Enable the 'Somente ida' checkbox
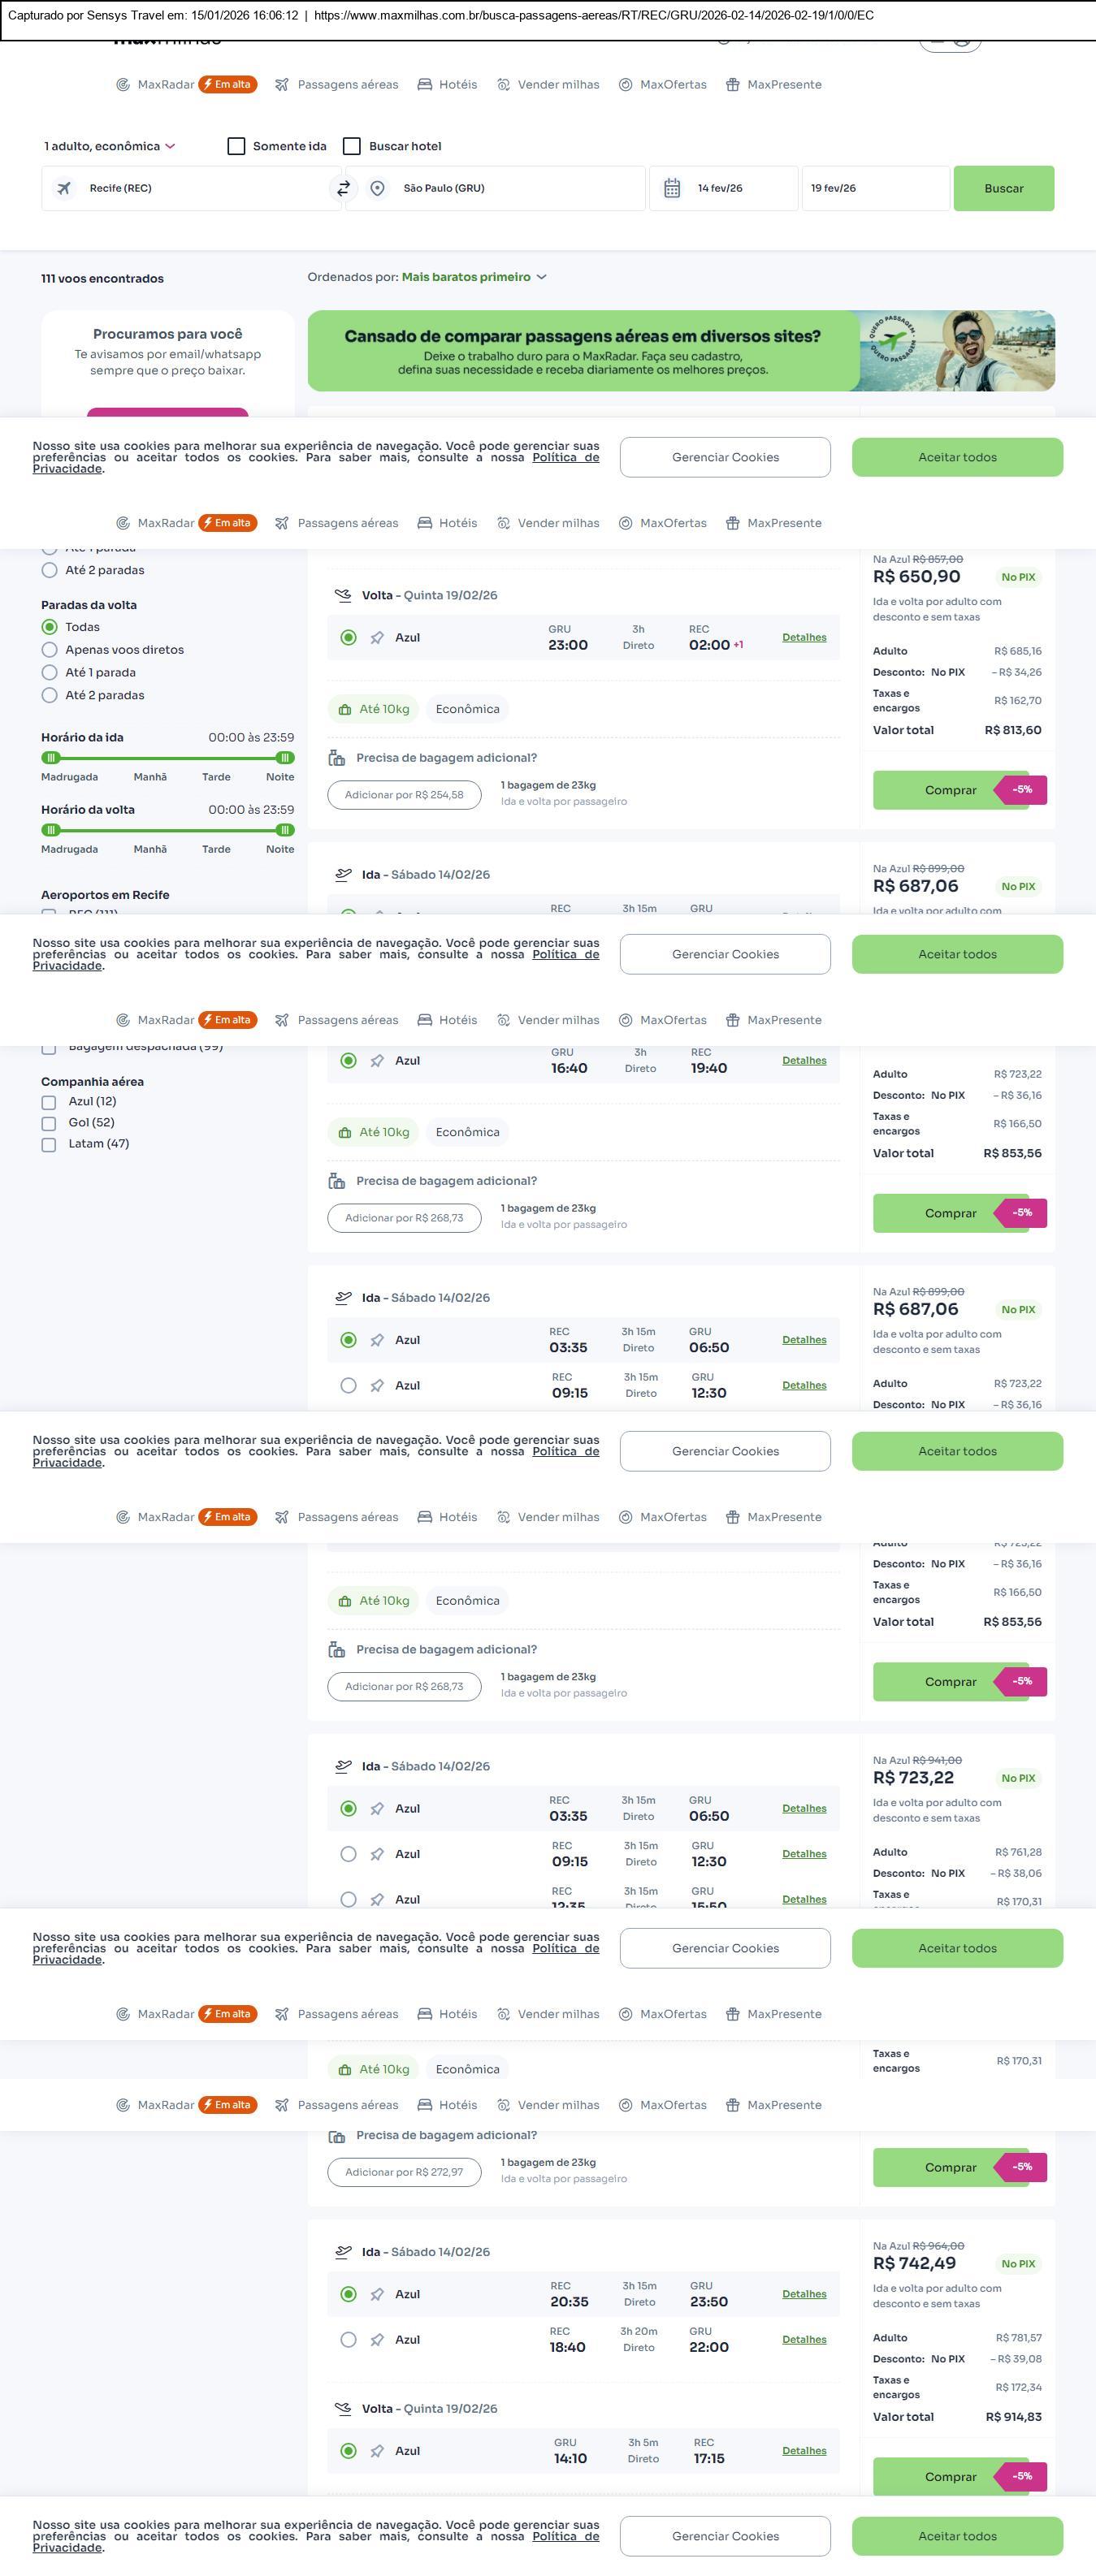 point(236,146)
